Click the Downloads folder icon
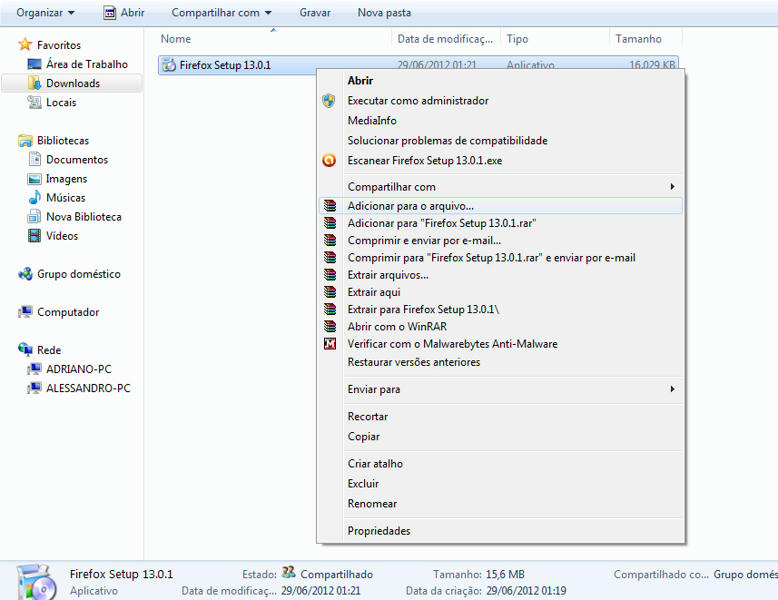Screen dimensions: 778x600 point(34,83)
